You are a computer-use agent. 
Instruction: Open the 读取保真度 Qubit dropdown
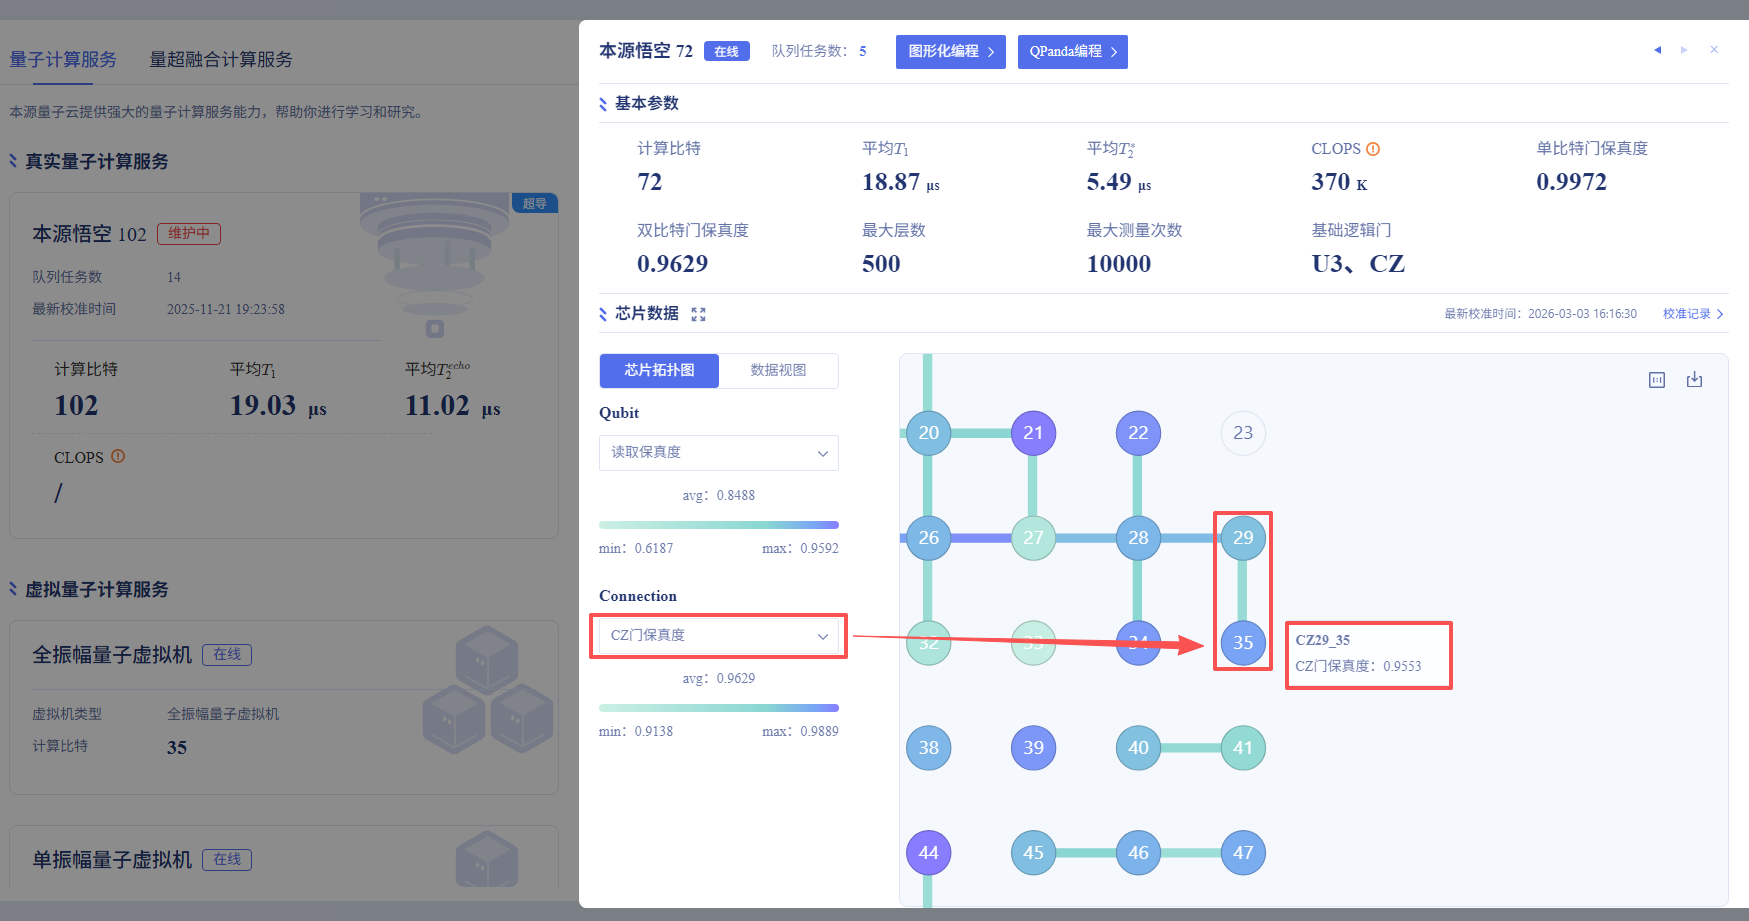[x=718, y=453]
